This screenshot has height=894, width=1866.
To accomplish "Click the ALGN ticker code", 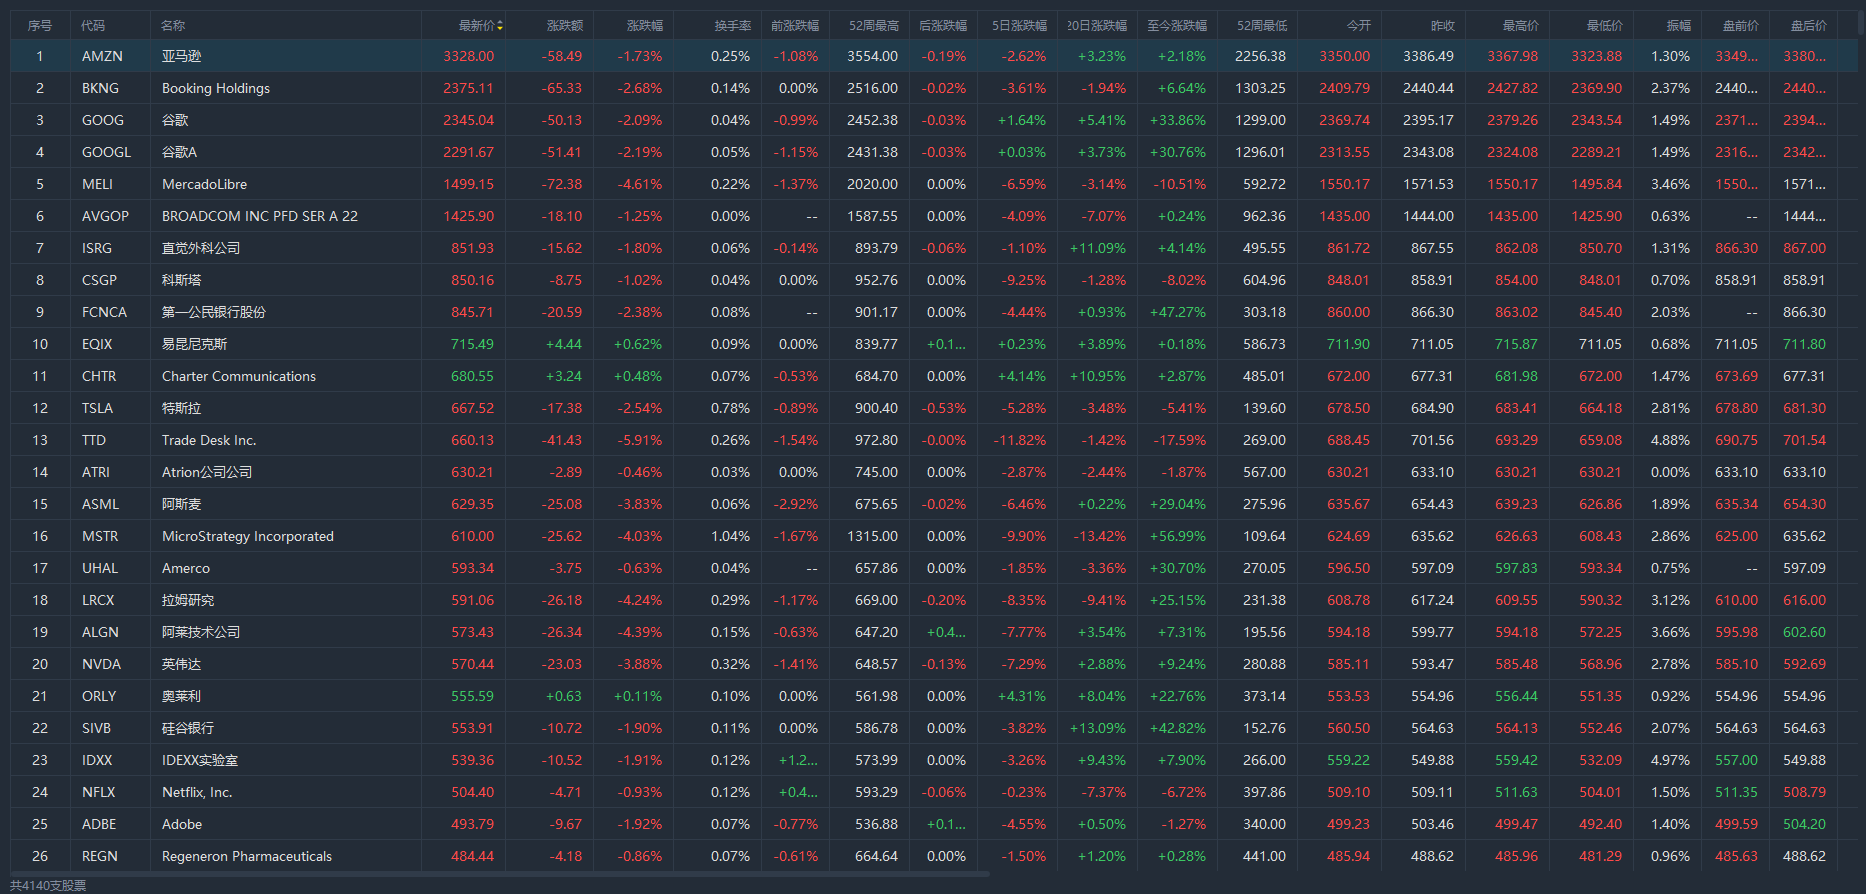I will [100, 632].
